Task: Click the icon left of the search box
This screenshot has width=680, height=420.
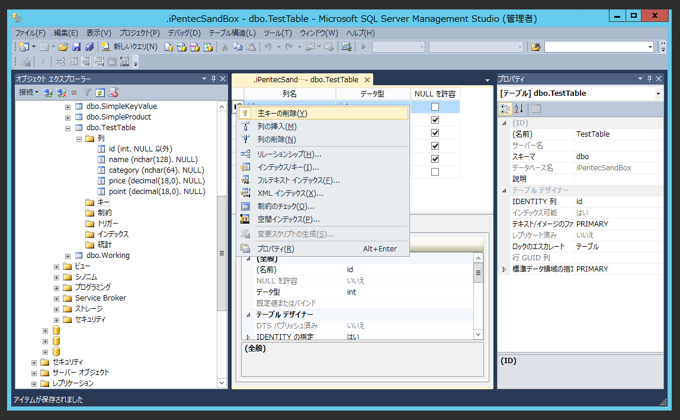Action: coord(536,46)
